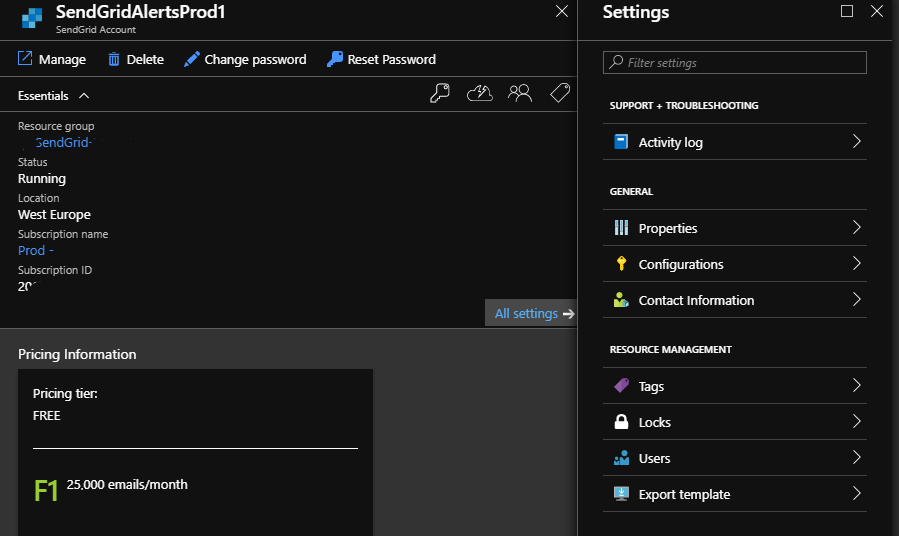Viewport: 899px width, 536px height.
Task: Click the West Europe location value
Action: (54, 214)
